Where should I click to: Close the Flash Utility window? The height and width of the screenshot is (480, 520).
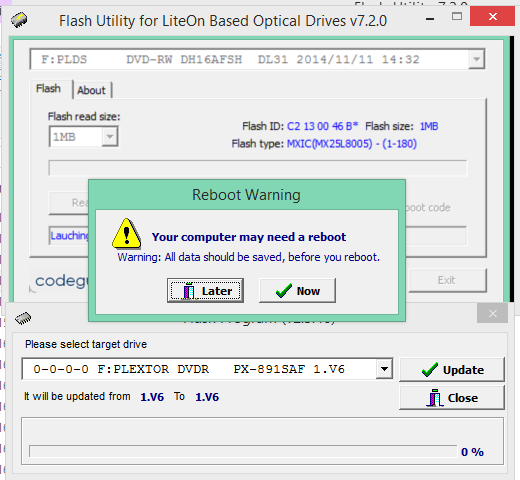pos(492,16)
